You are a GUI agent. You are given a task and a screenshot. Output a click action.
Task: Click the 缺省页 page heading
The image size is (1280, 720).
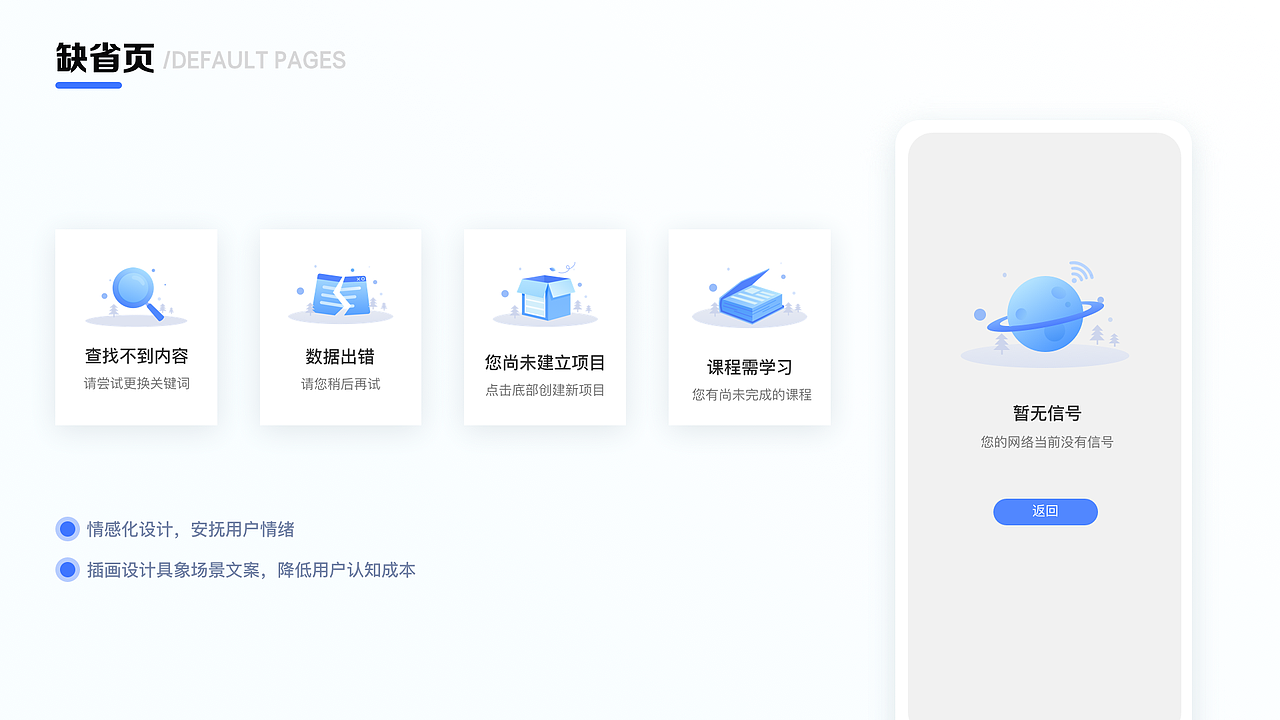(105, 59)
